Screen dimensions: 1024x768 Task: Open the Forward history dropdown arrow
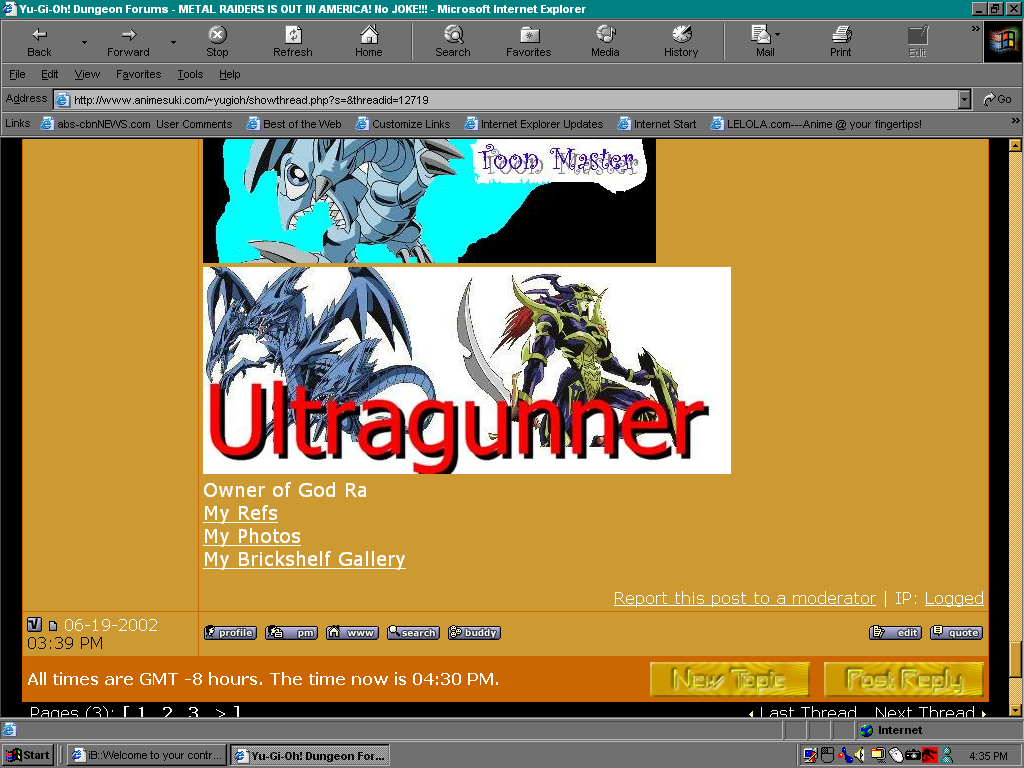[173, 42]
